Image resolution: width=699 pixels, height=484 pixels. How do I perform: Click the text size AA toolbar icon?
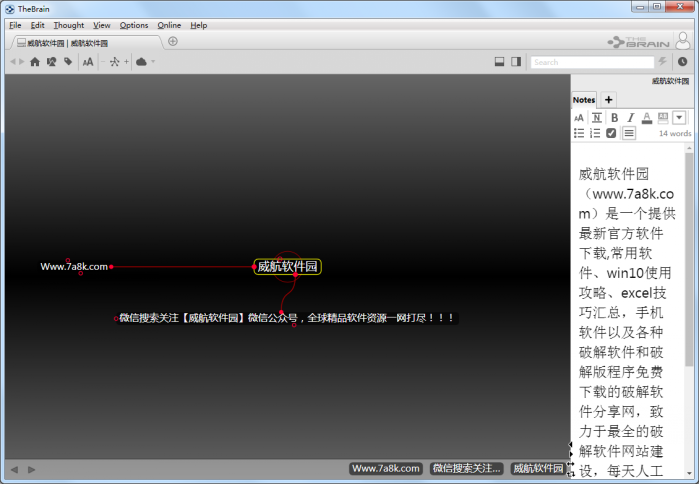[88, 62]
